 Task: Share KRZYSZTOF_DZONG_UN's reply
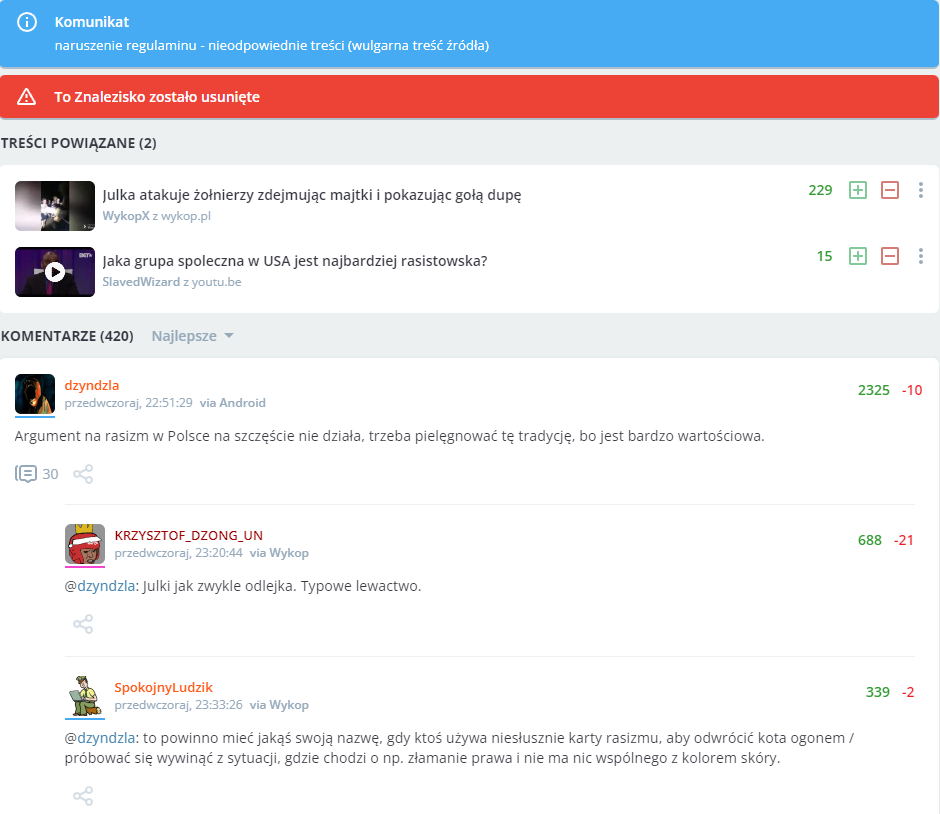click(84, 624)
